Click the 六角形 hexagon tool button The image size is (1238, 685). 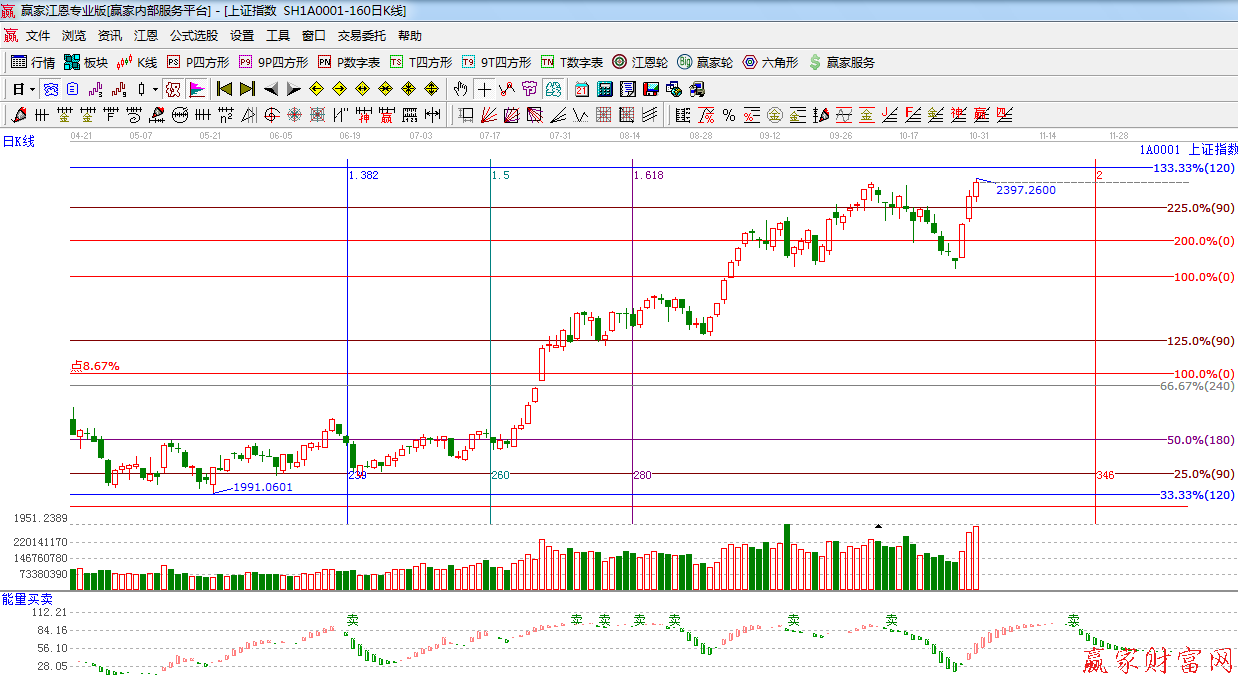tap(770, 62)
